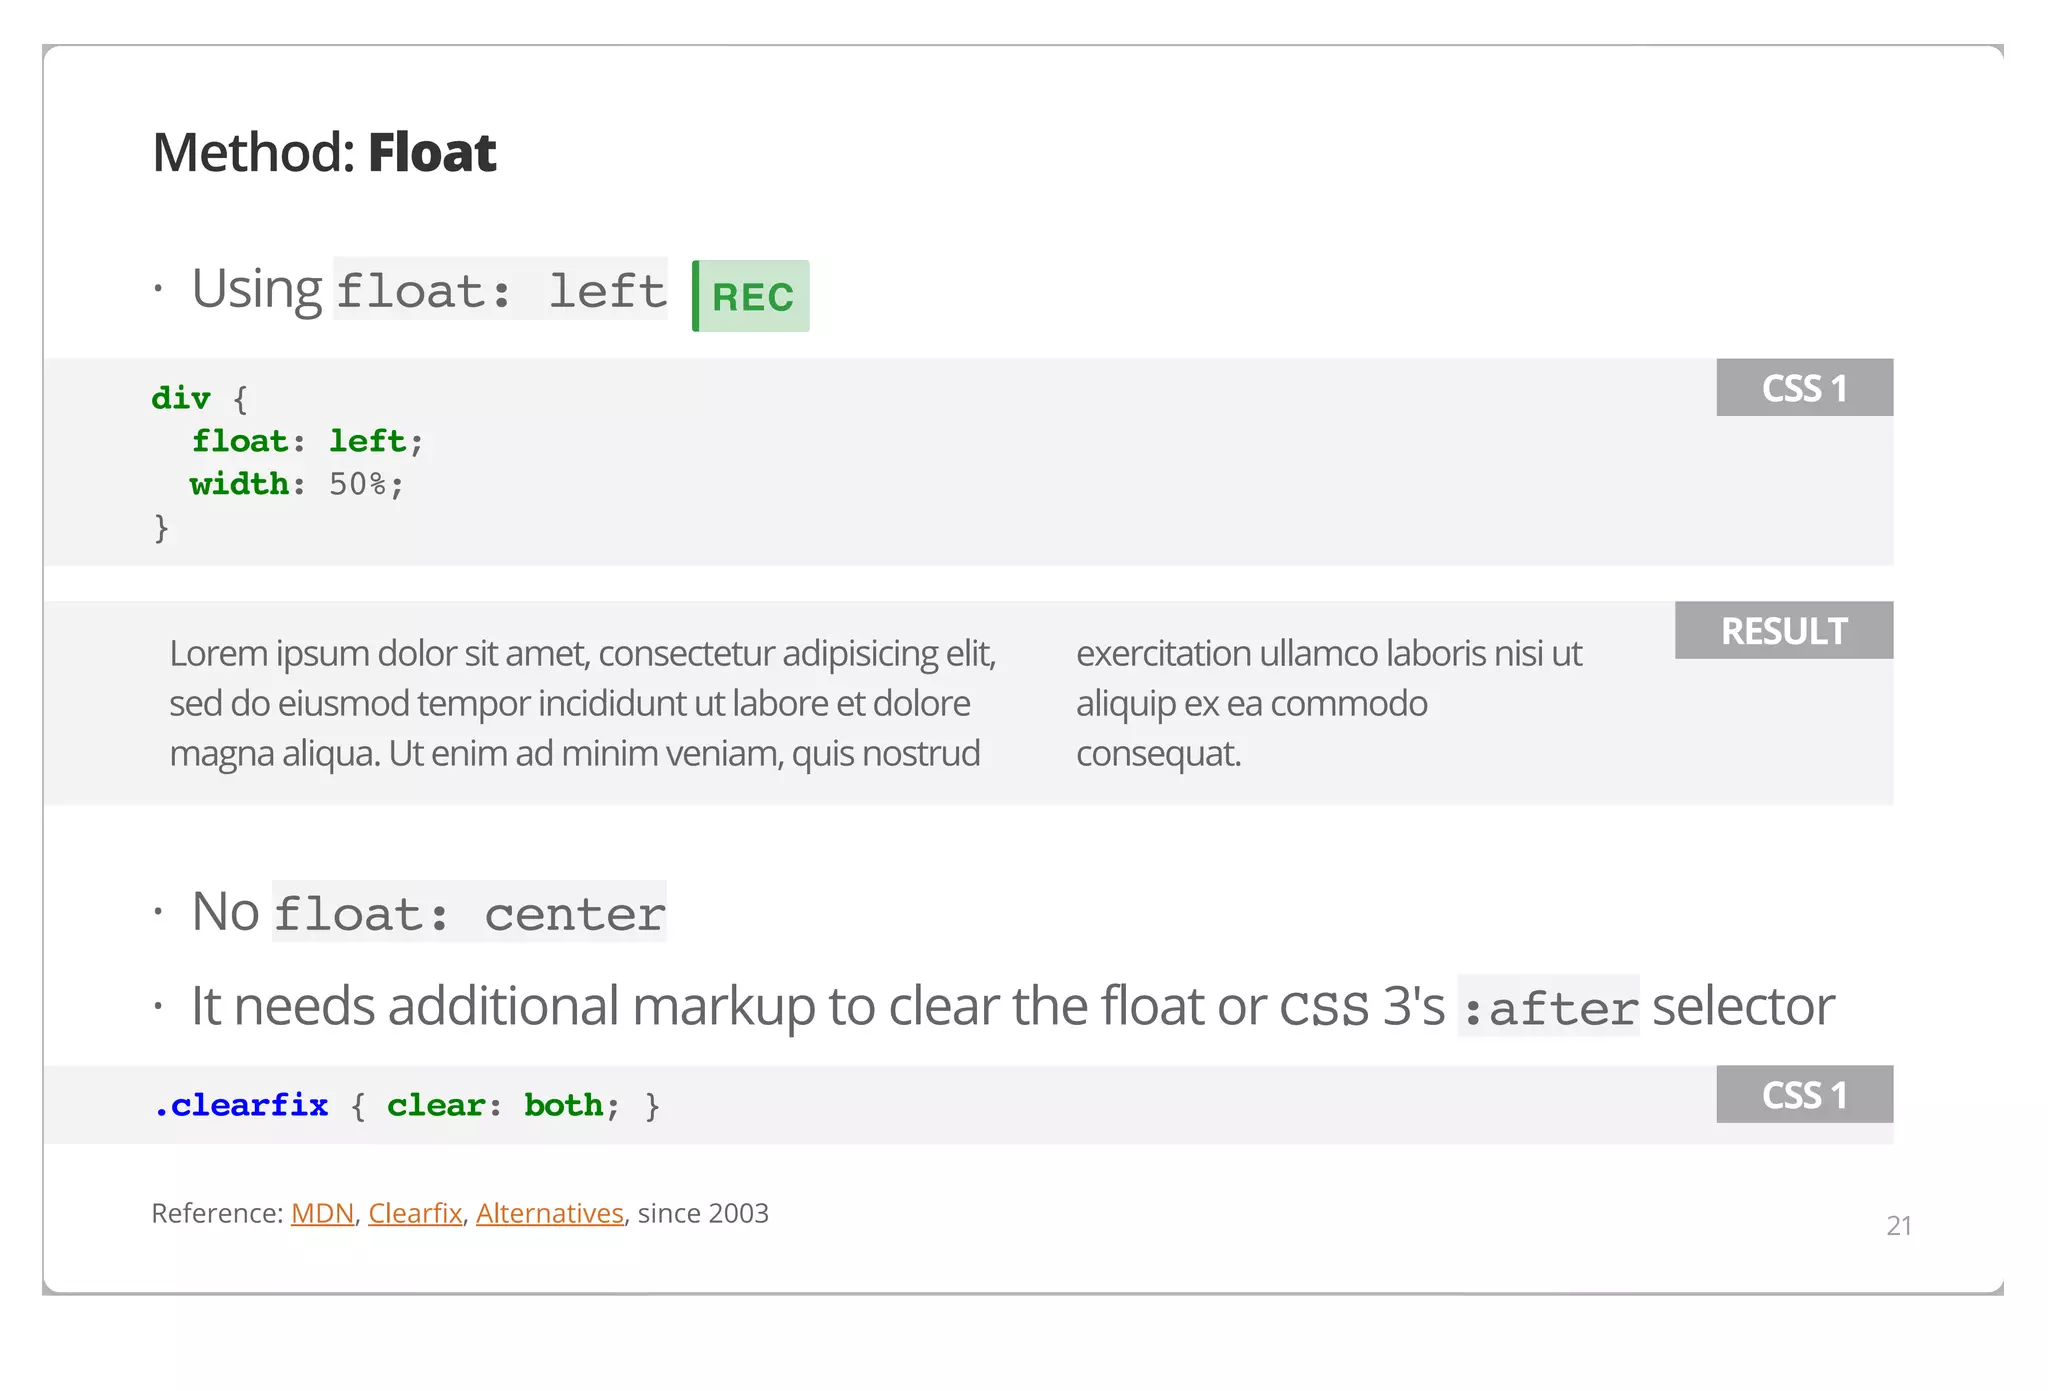
Task: Click the ".clearfix" selector in the code
Action: click(x=241, y=1105)
